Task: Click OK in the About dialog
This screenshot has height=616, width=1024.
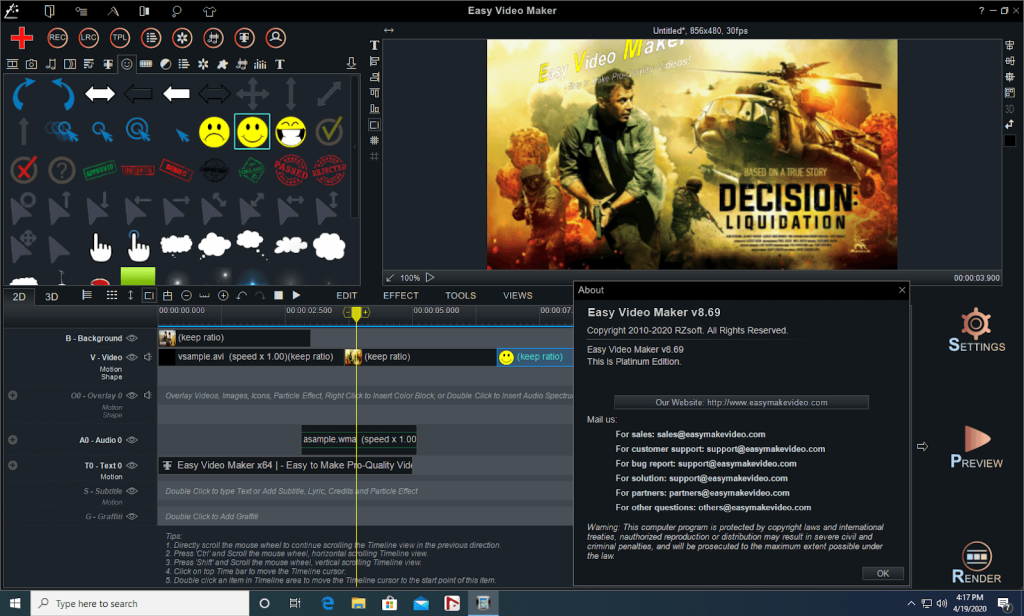Action: (882, 573)
